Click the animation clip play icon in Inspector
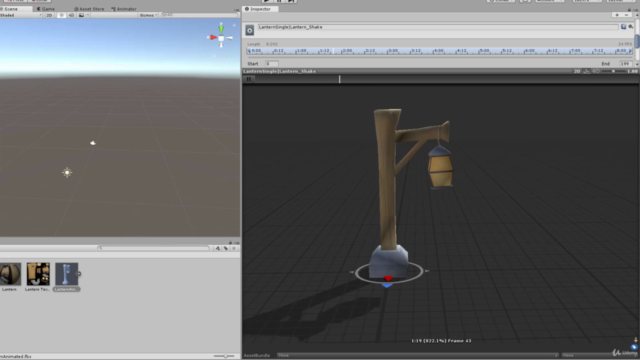The height and width of the screenshot is (360, 640). point(249,30)
